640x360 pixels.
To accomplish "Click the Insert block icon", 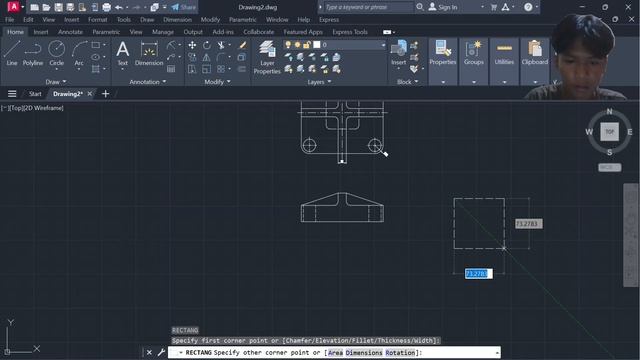I will click(x=398, y=52).
